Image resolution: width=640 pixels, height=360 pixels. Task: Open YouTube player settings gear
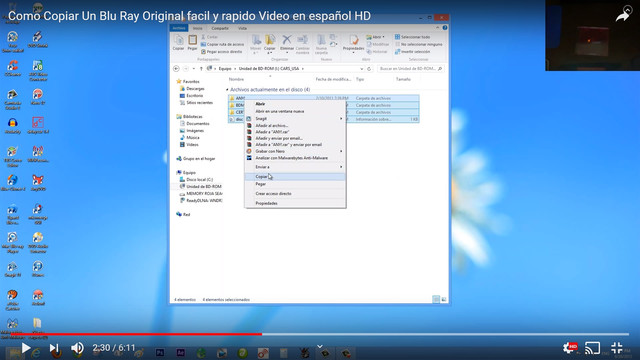[x=570, y=348]
